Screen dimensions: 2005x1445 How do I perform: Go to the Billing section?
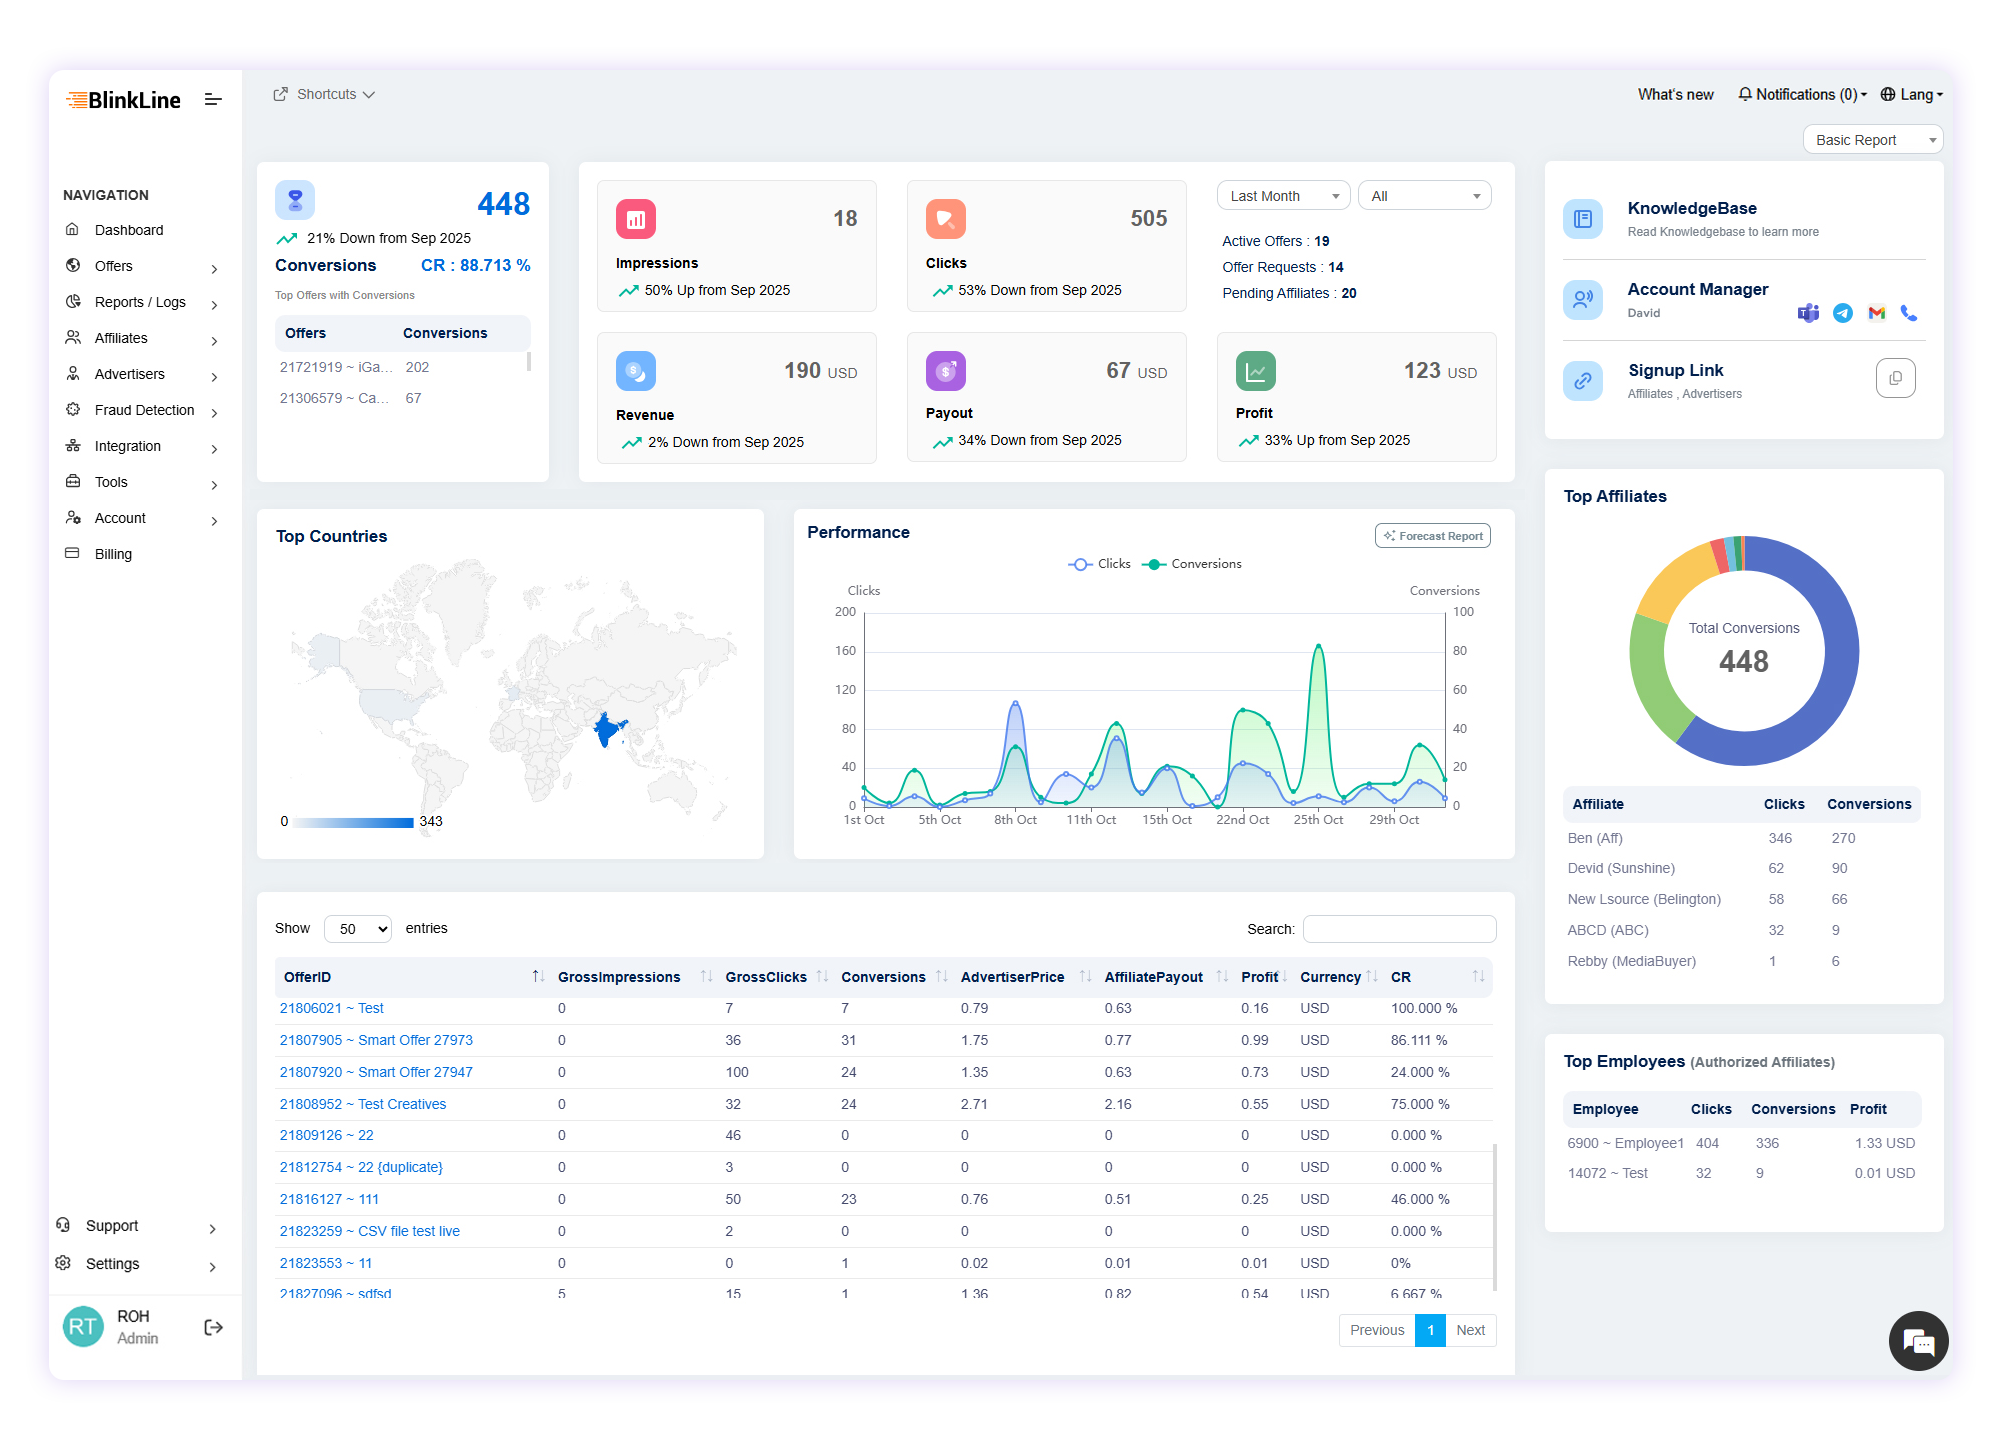pyautogui.click(x=112, y=554)
